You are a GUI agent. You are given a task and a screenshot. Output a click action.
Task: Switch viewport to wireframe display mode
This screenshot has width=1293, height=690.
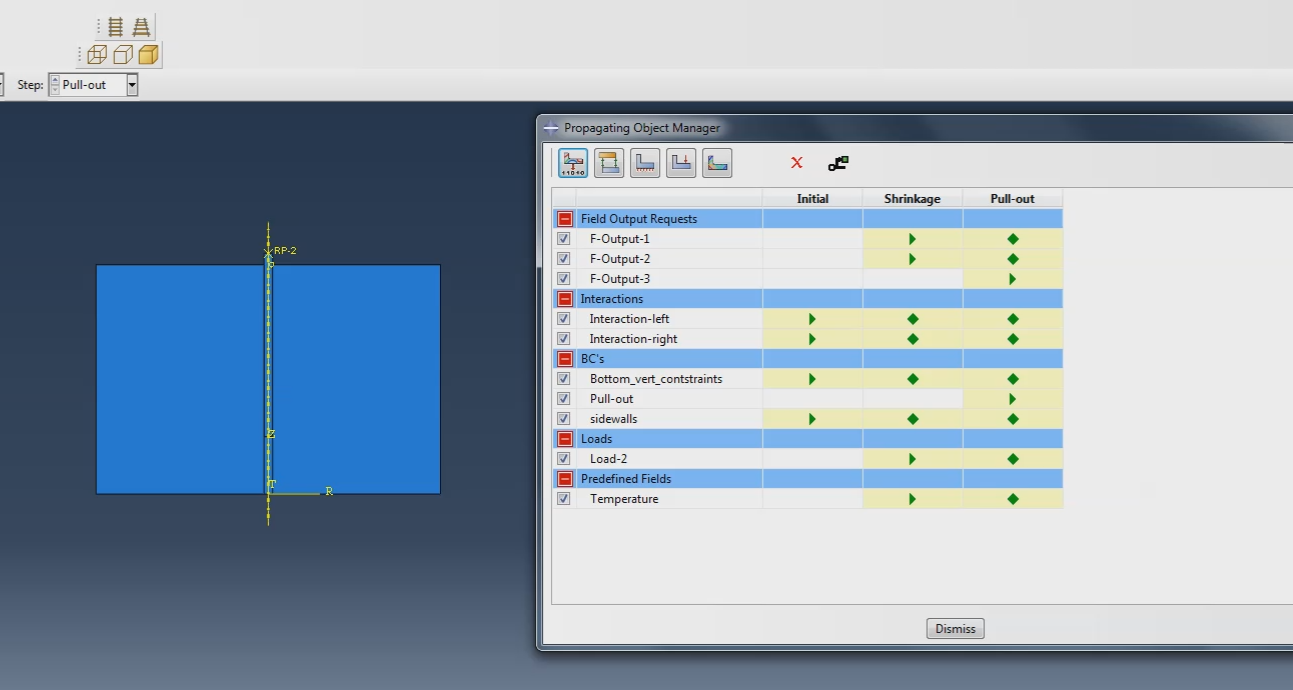click(96, 55)
